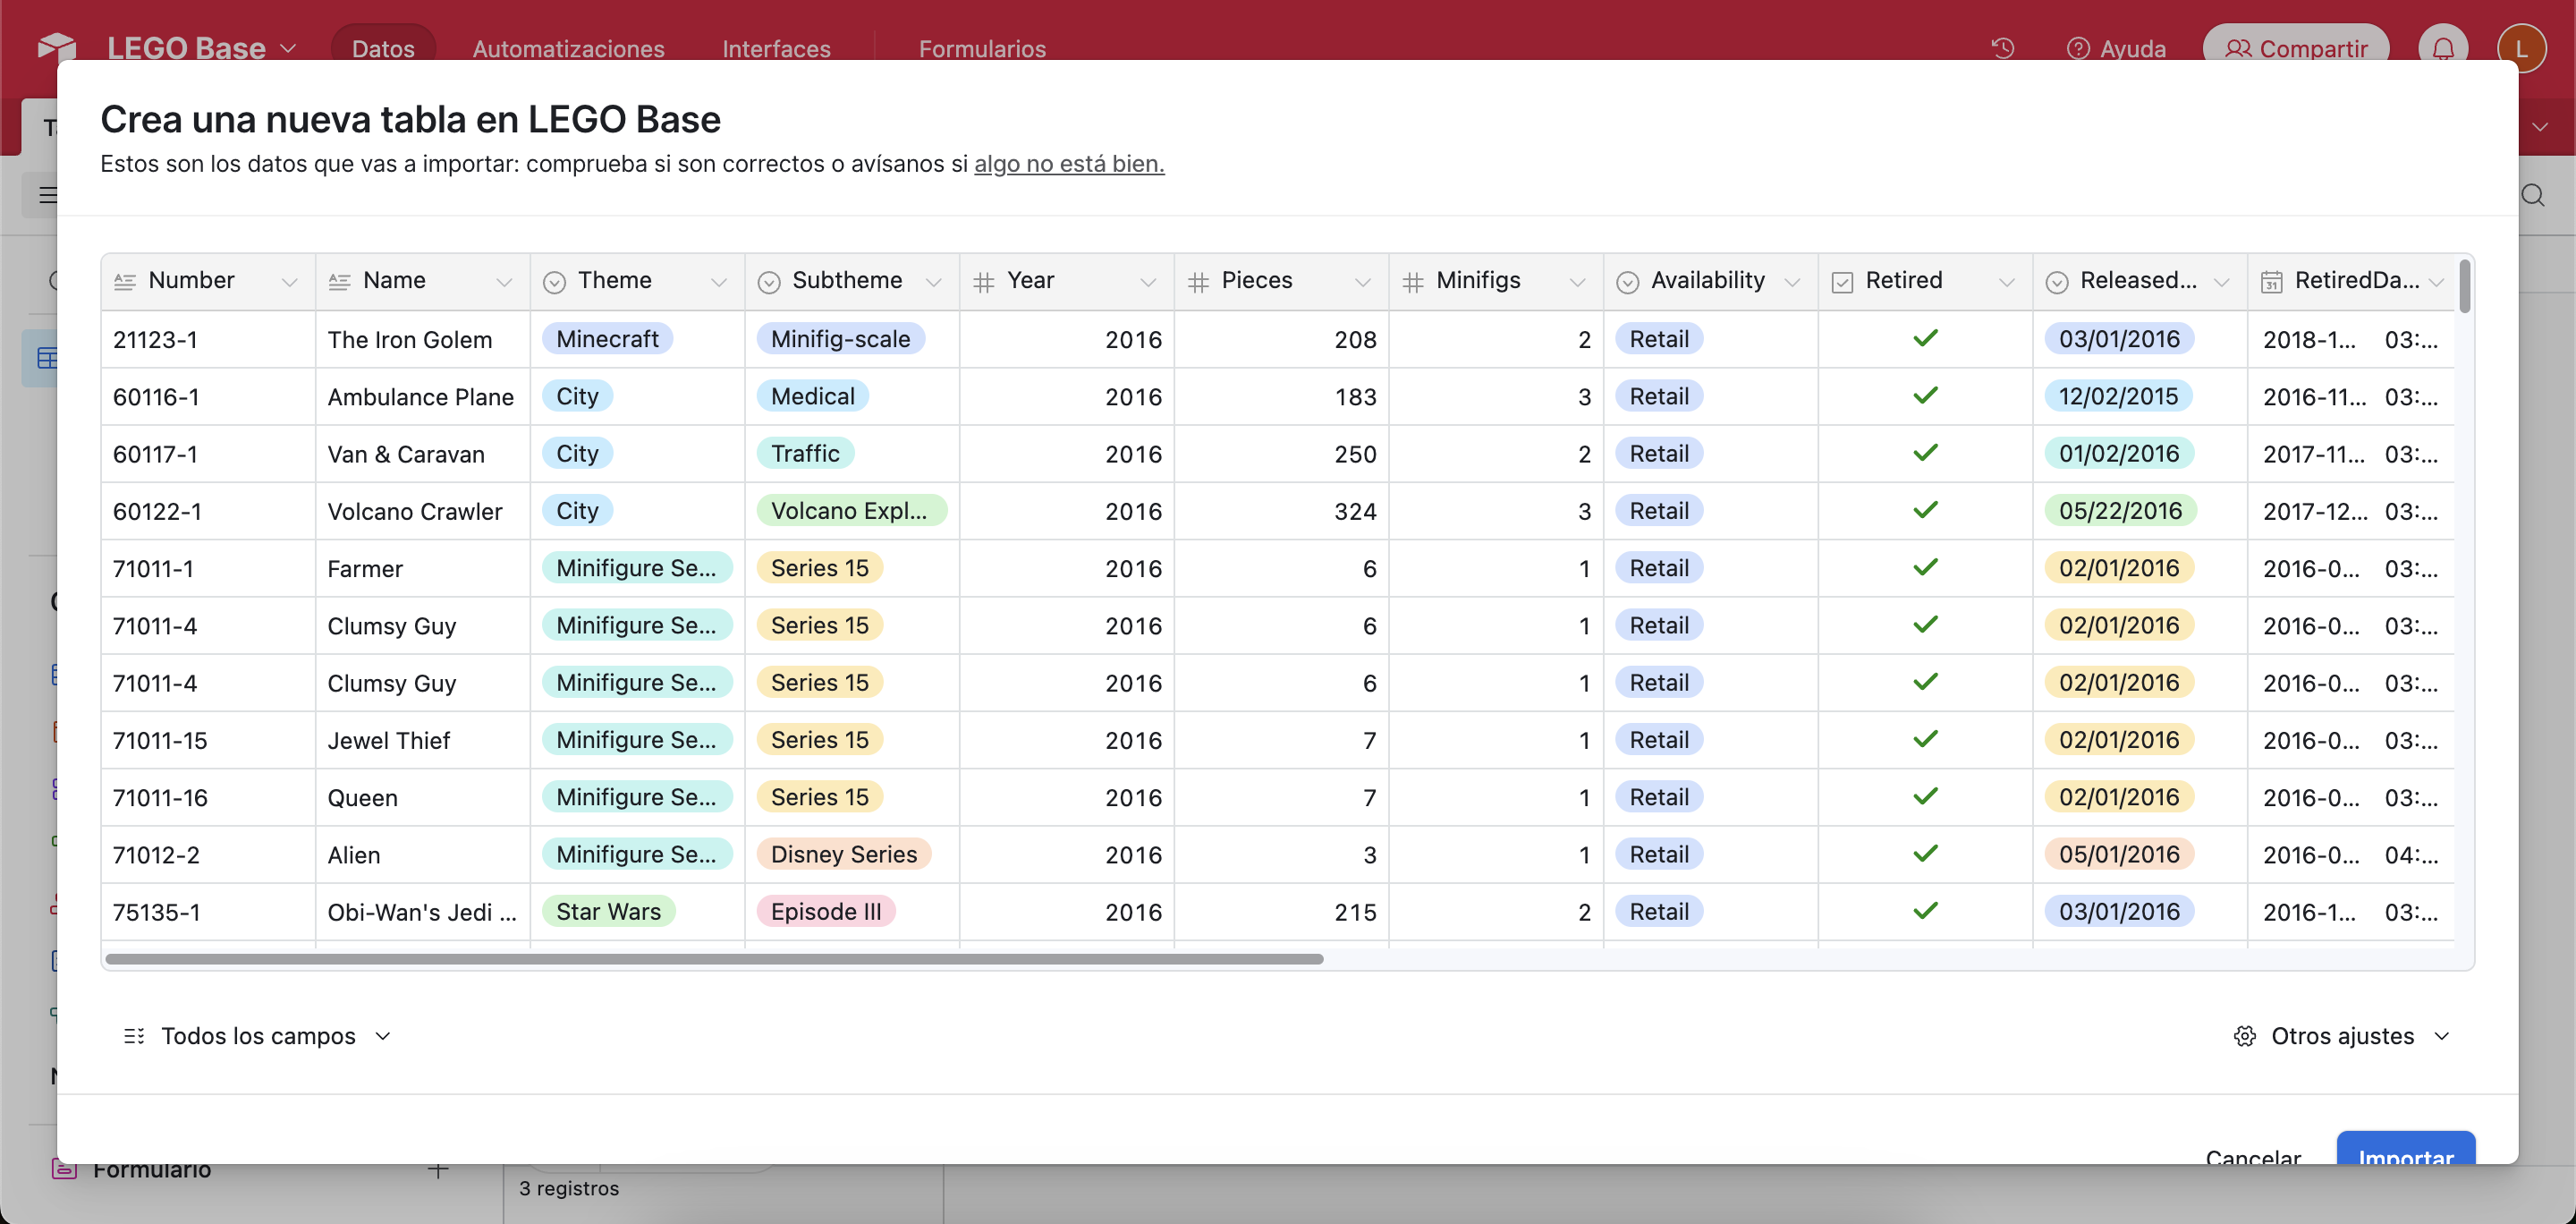Click the Pieces number field icon
Screen dimensions: 2576x1224
click(1198, 282)
